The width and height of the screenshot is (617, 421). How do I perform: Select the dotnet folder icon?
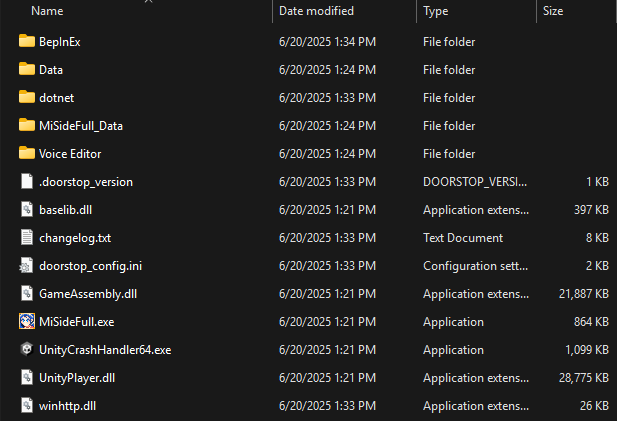(27, 98)
